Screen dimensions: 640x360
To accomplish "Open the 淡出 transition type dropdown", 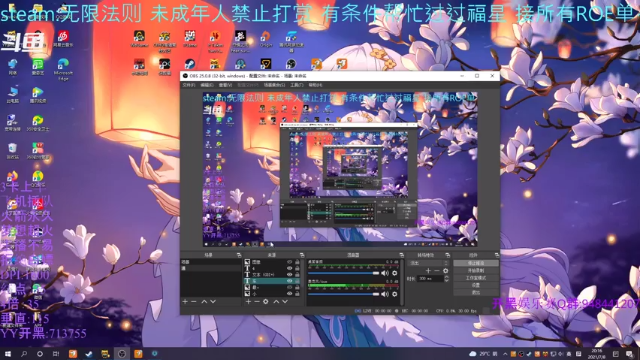I will 428,263.
